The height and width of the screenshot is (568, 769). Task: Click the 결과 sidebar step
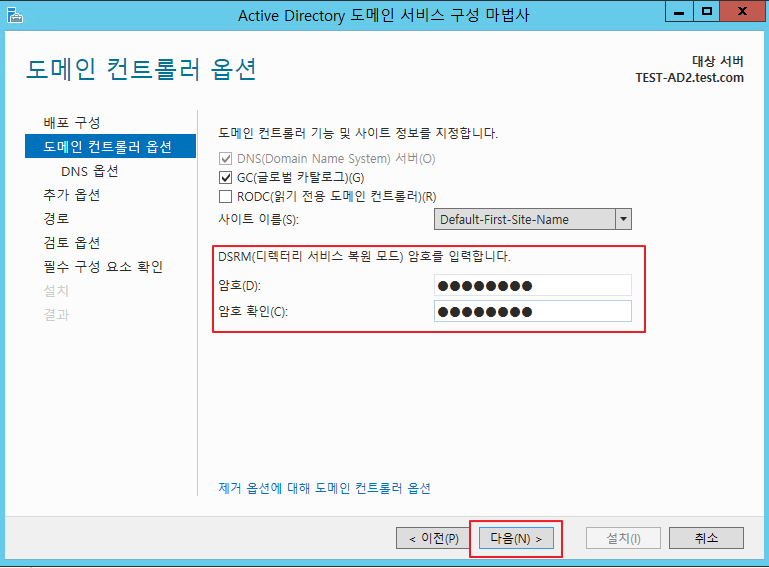(x=56, y=314)
